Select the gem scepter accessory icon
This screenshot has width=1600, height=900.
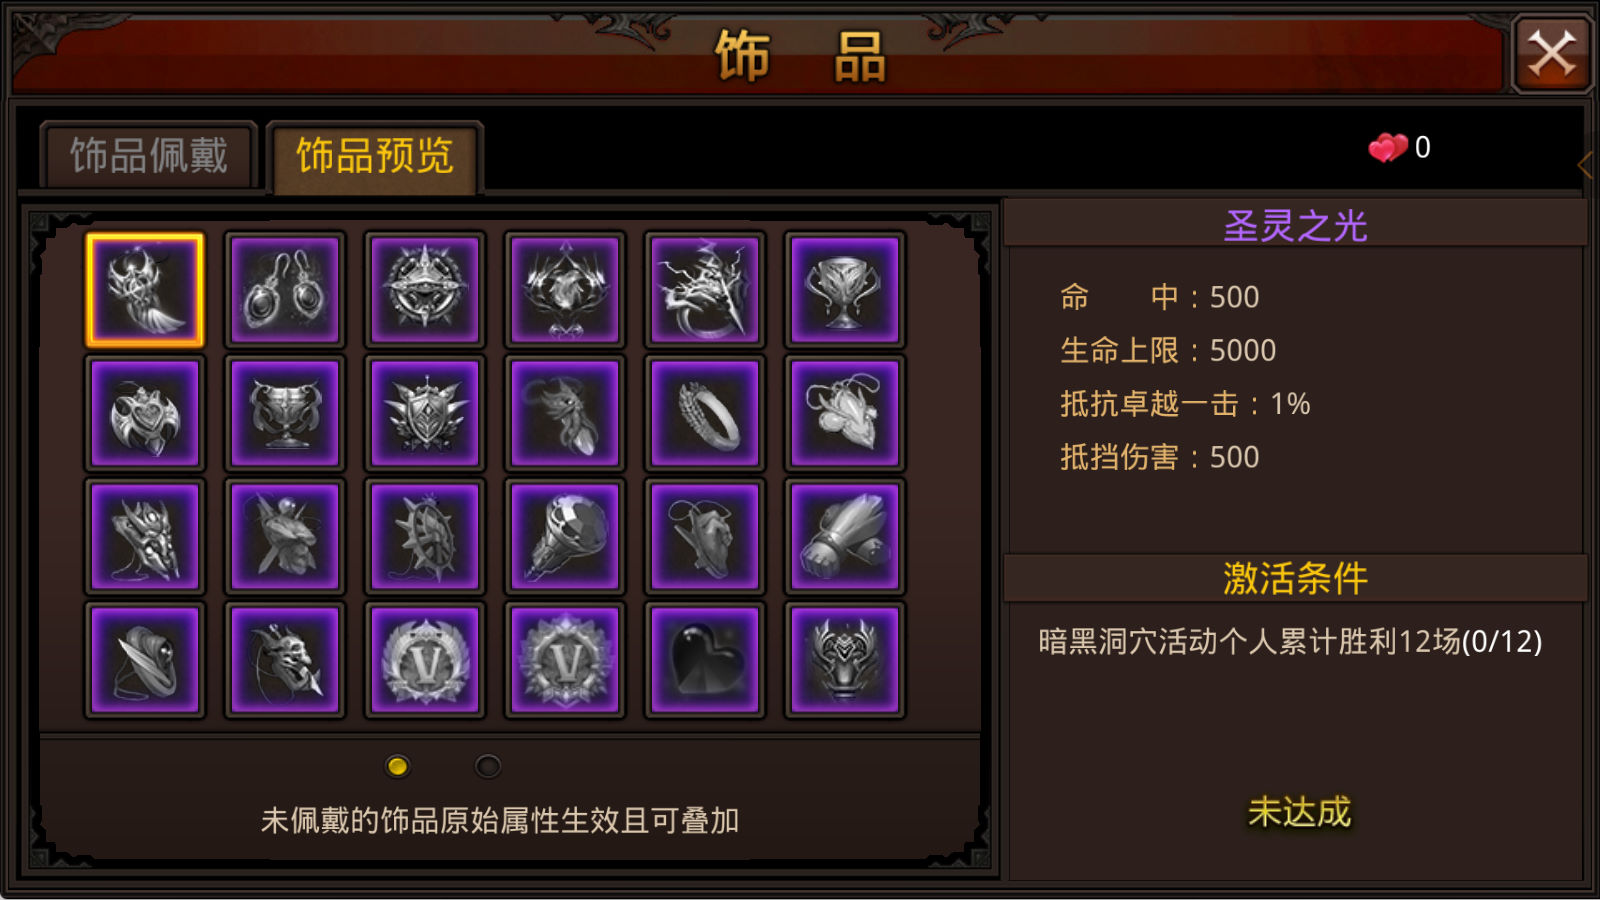pyautogui.click(x=565, y=537)
